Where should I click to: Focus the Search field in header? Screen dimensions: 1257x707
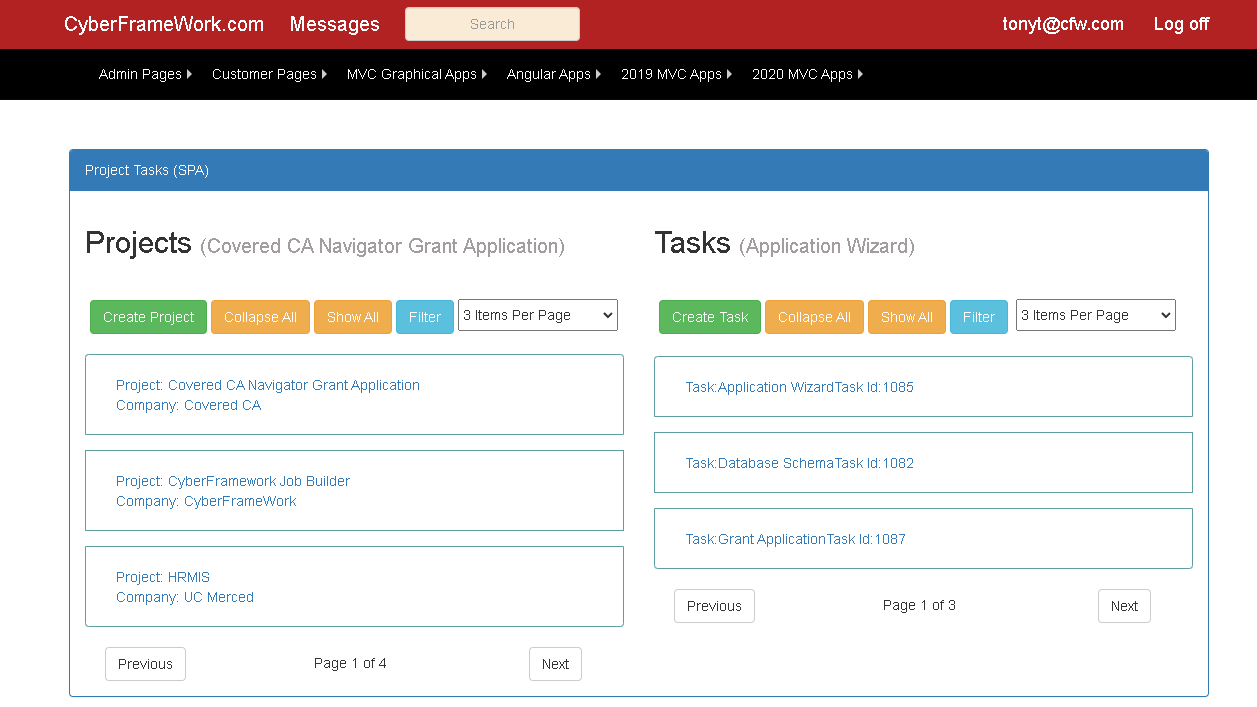[492, 24]
